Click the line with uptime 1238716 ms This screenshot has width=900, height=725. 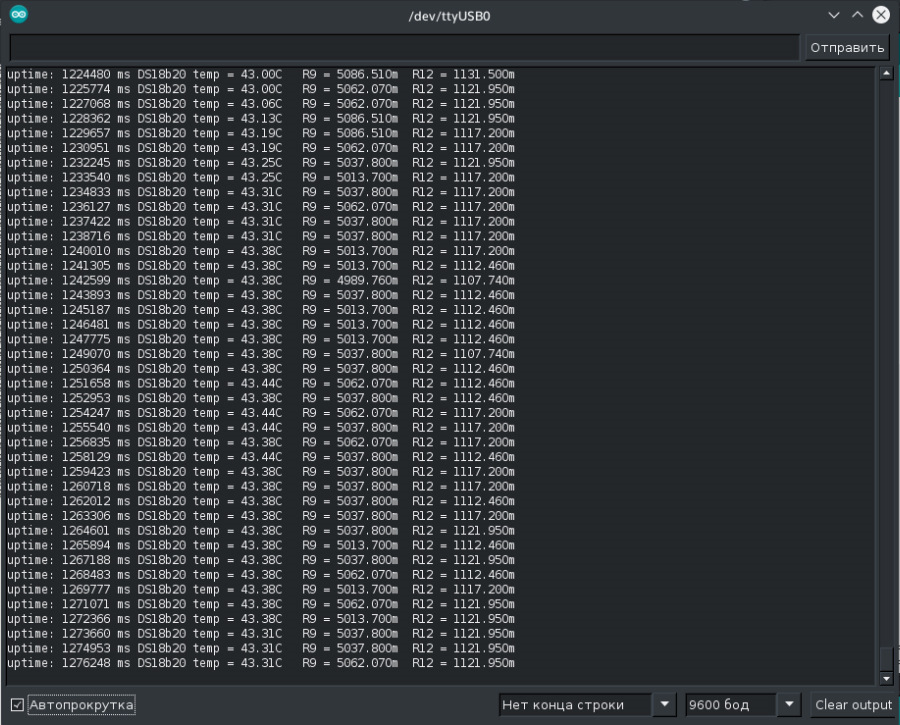point(261,237)
